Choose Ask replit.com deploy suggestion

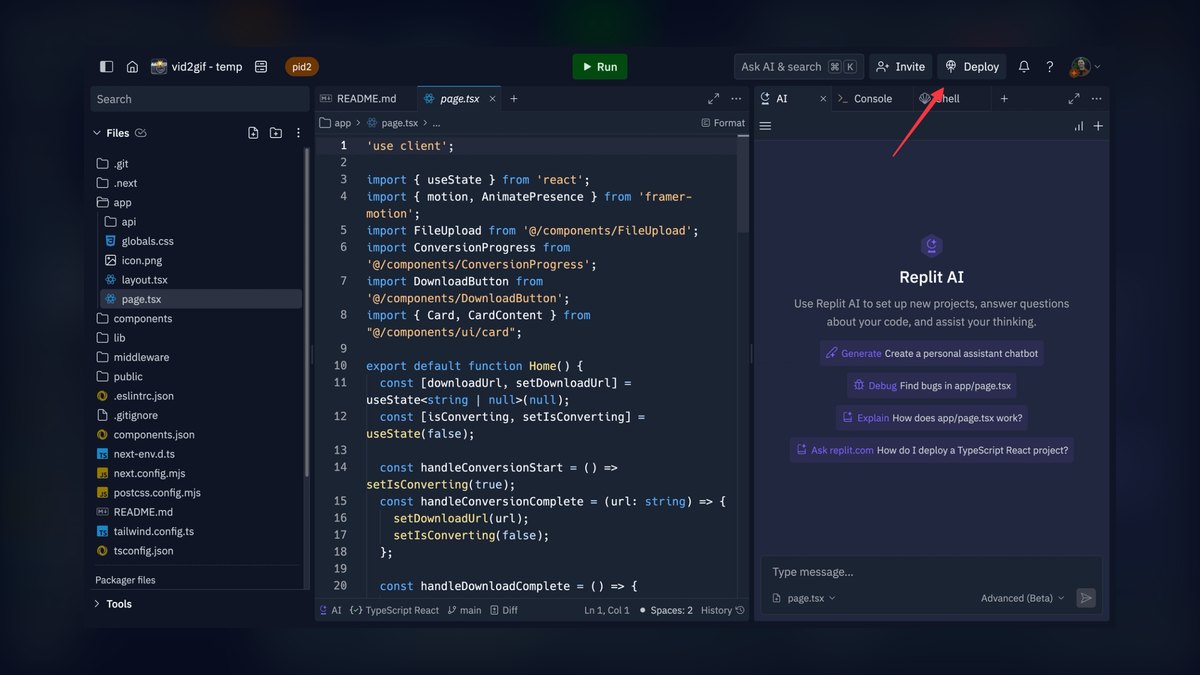tap(932, 450)
